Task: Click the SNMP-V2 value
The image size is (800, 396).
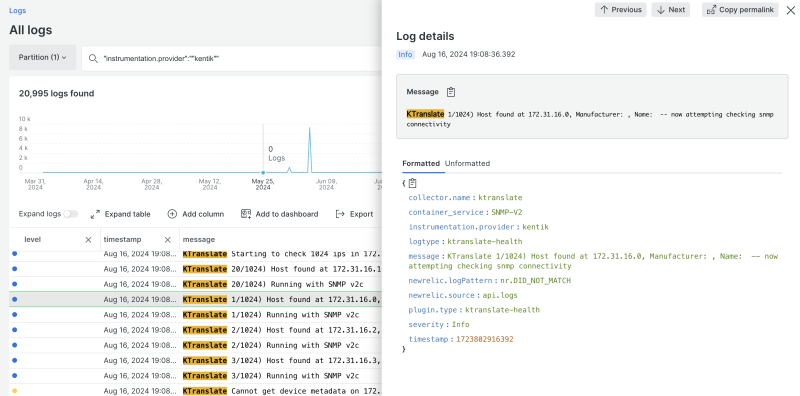Action: click(507, 213)
